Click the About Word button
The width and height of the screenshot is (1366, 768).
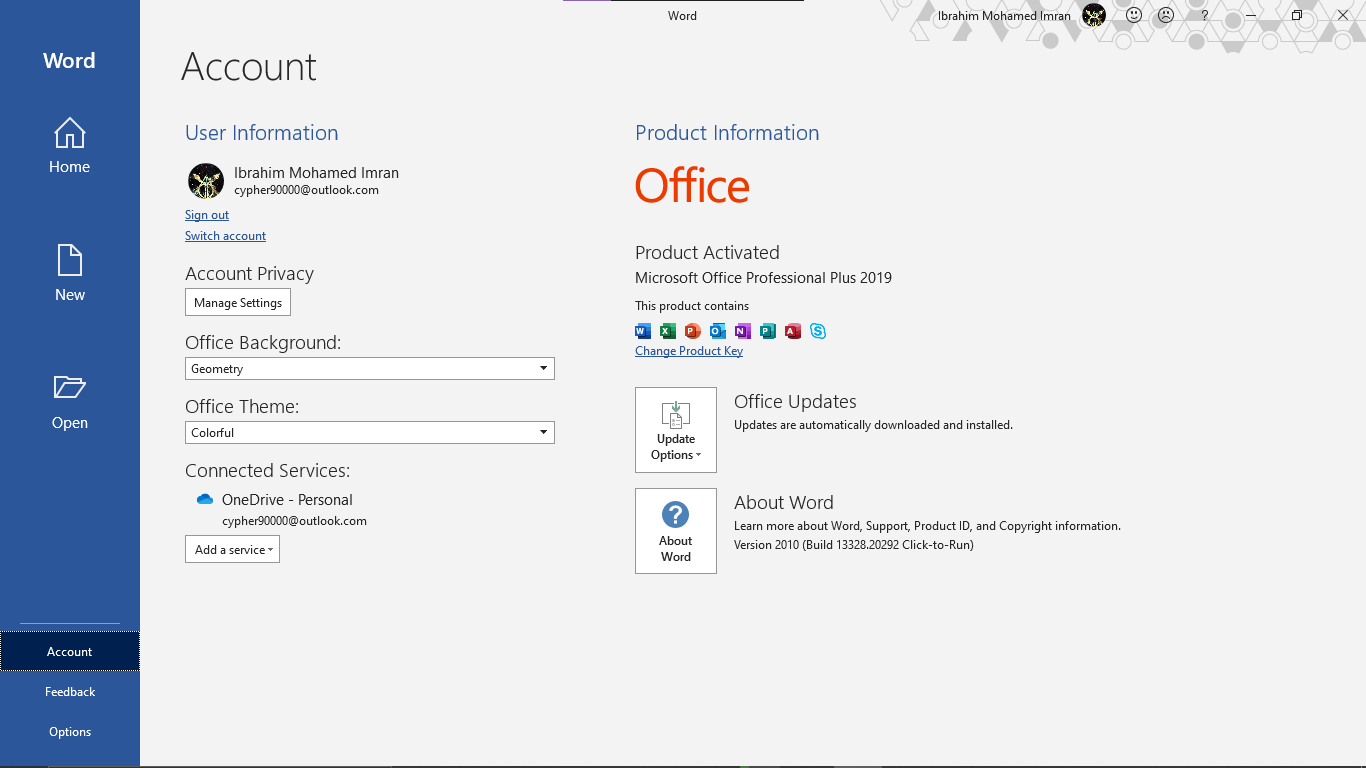click(676, 531)
